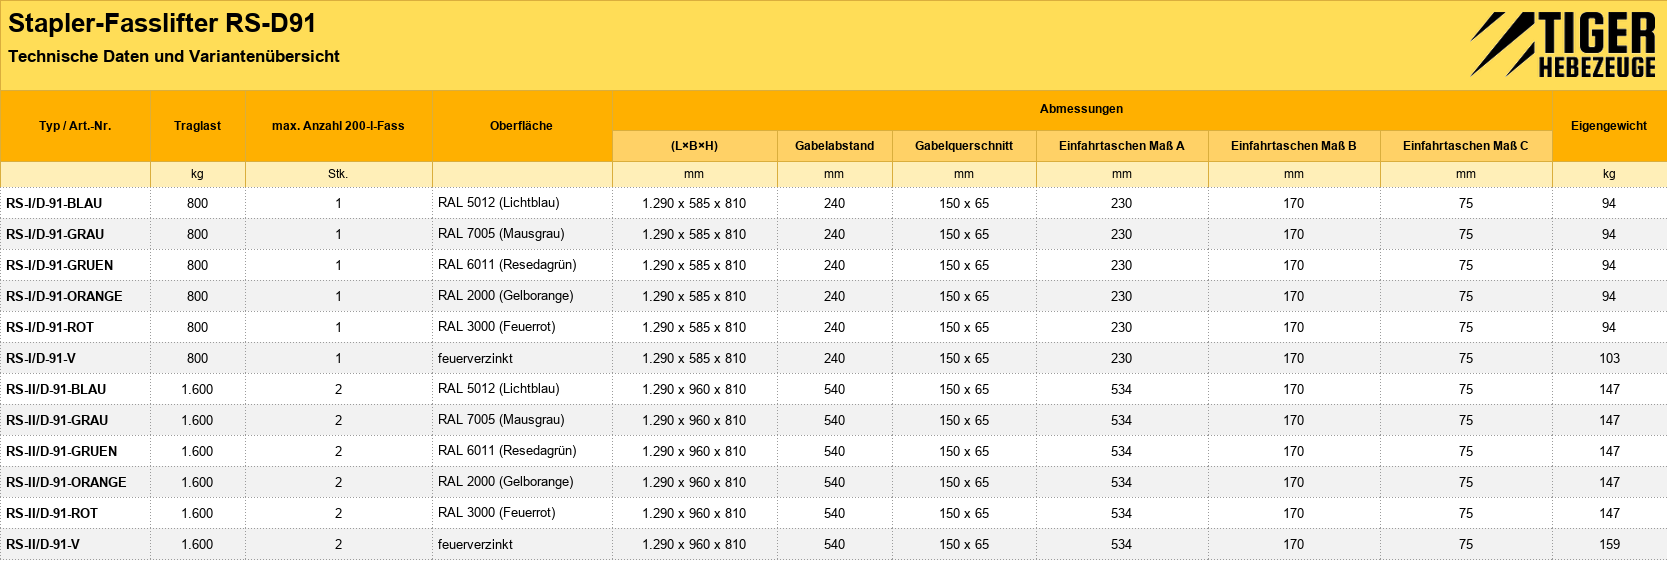Click the Oberfläche column header
The height and width of the screenshot is (567, 1667).
point(521,126)
